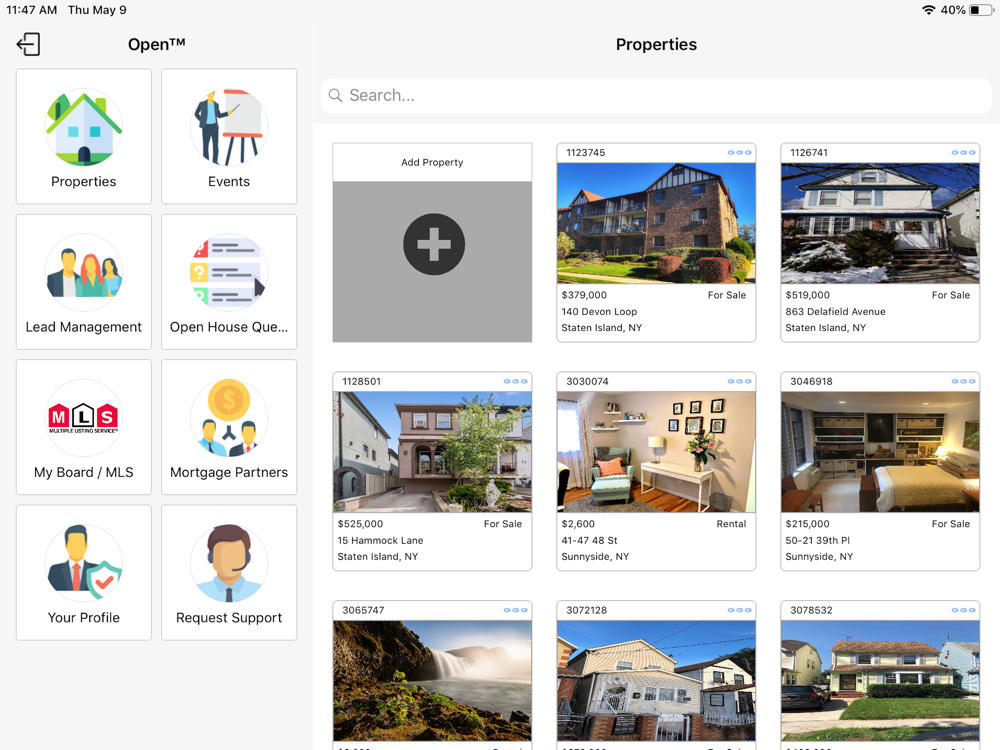Open the Your Profile shield icon
This screenshot has height=750, width=1000.
84,563
